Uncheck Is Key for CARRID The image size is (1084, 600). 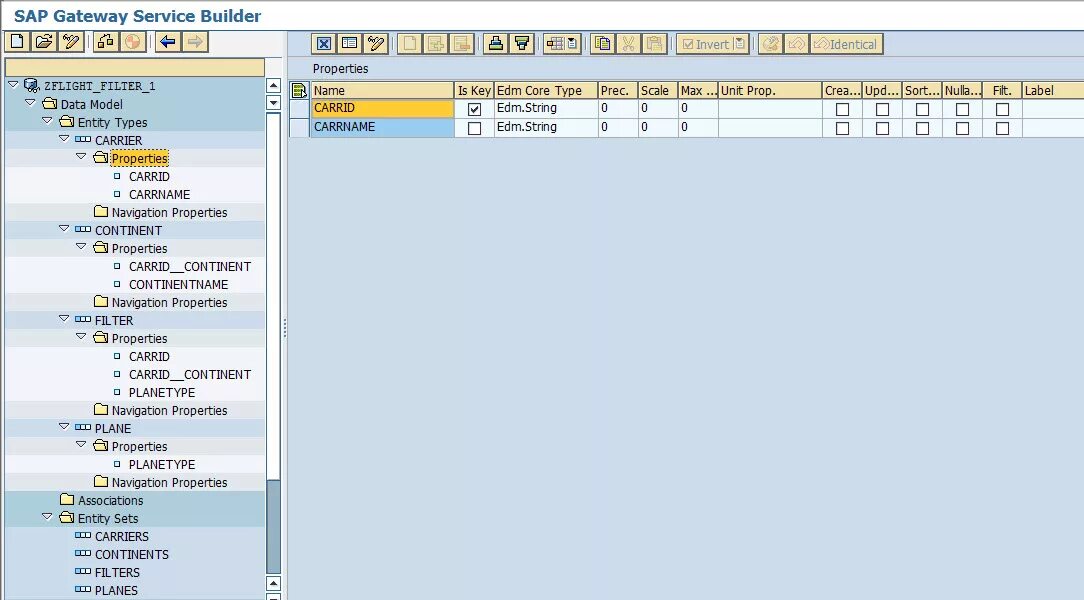[474, 109]
